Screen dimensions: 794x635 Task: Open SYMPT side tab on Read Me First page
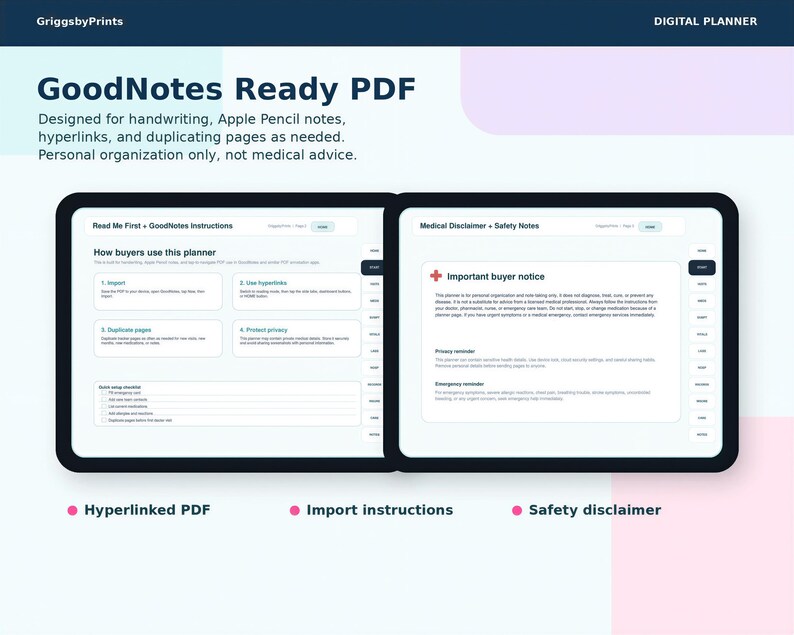374,318
